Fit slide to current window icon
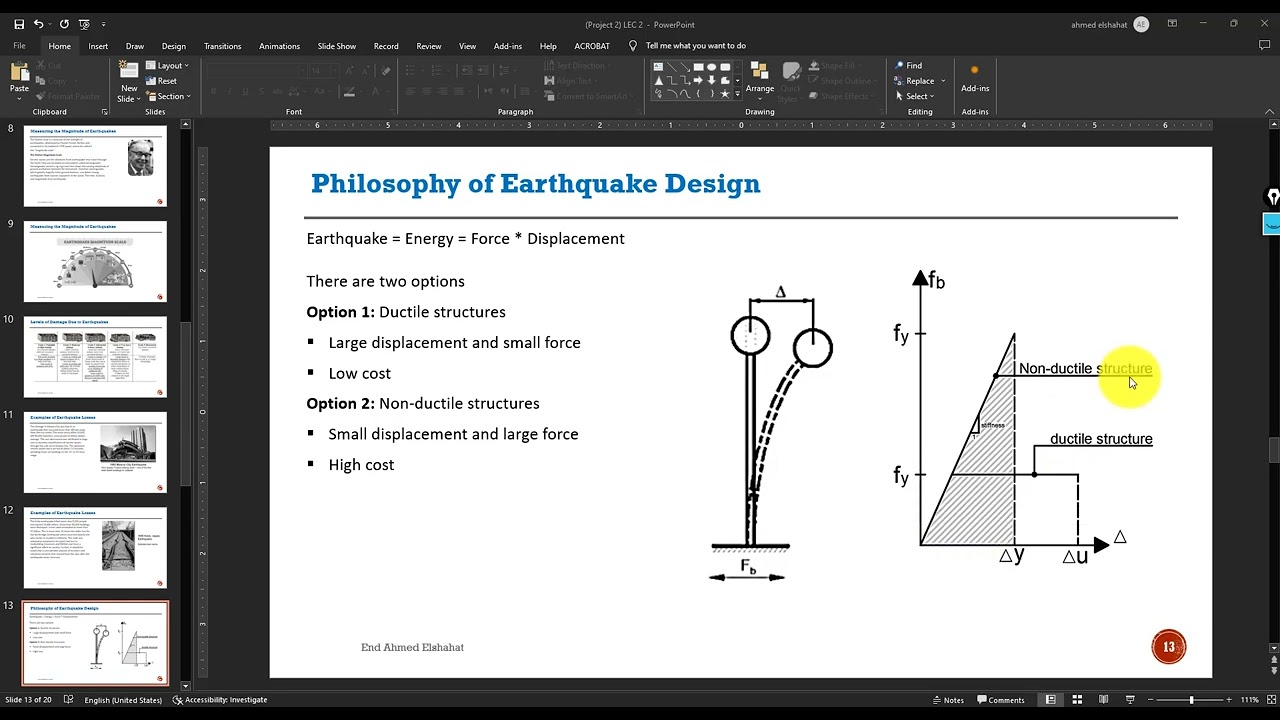 point(1270,700)
